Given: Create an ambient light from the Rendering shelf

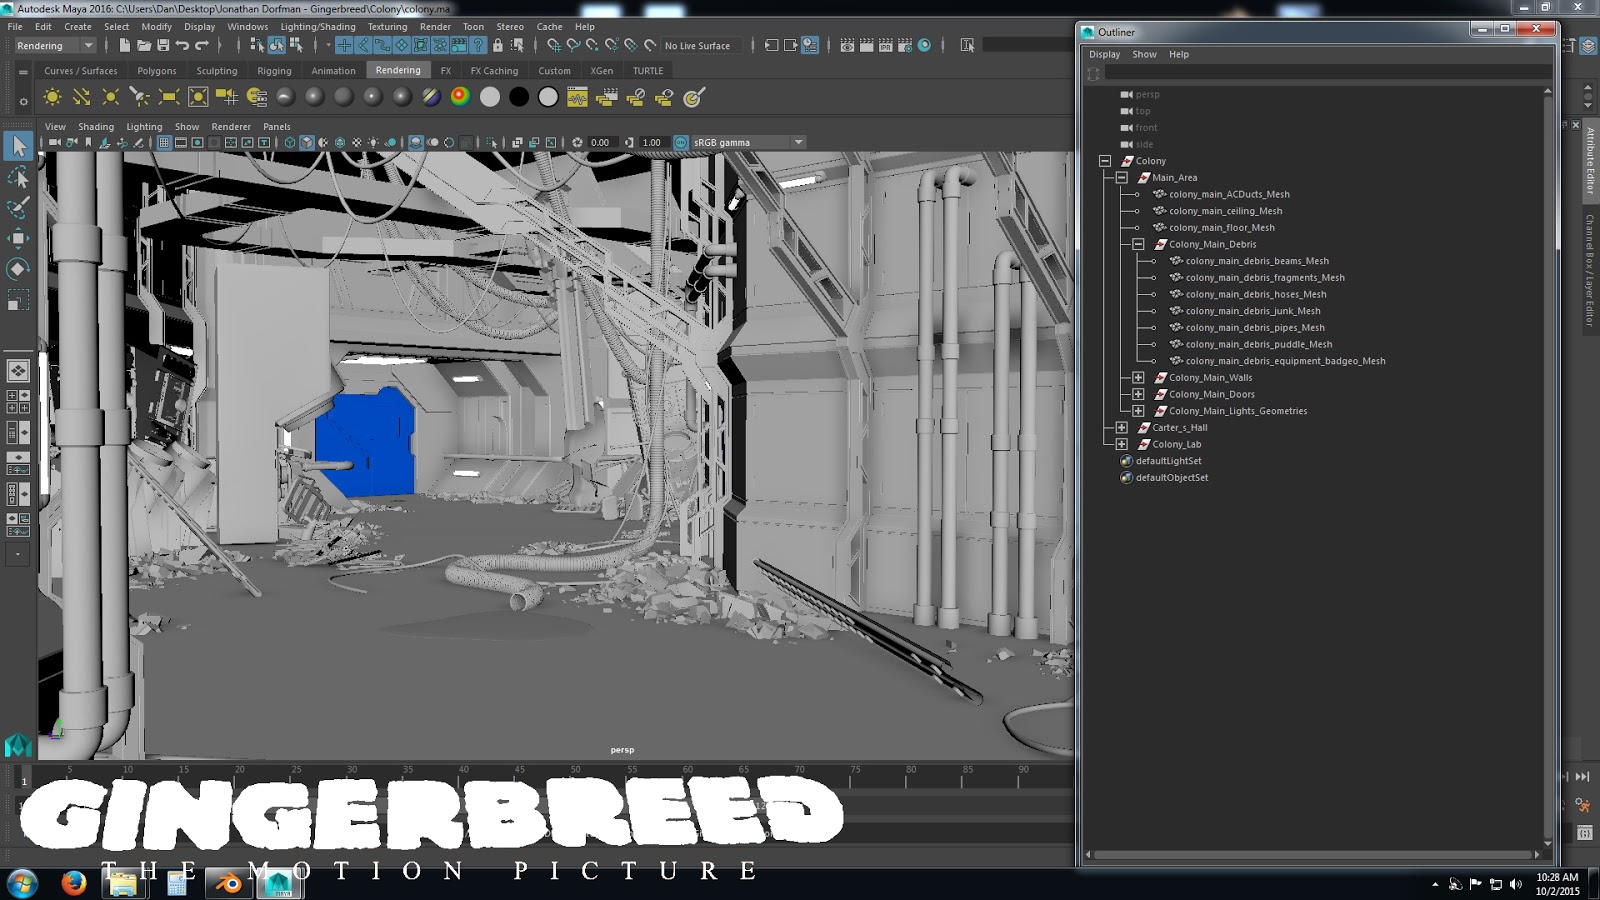Looking at the screenshot, I should [x=52, y=97].
